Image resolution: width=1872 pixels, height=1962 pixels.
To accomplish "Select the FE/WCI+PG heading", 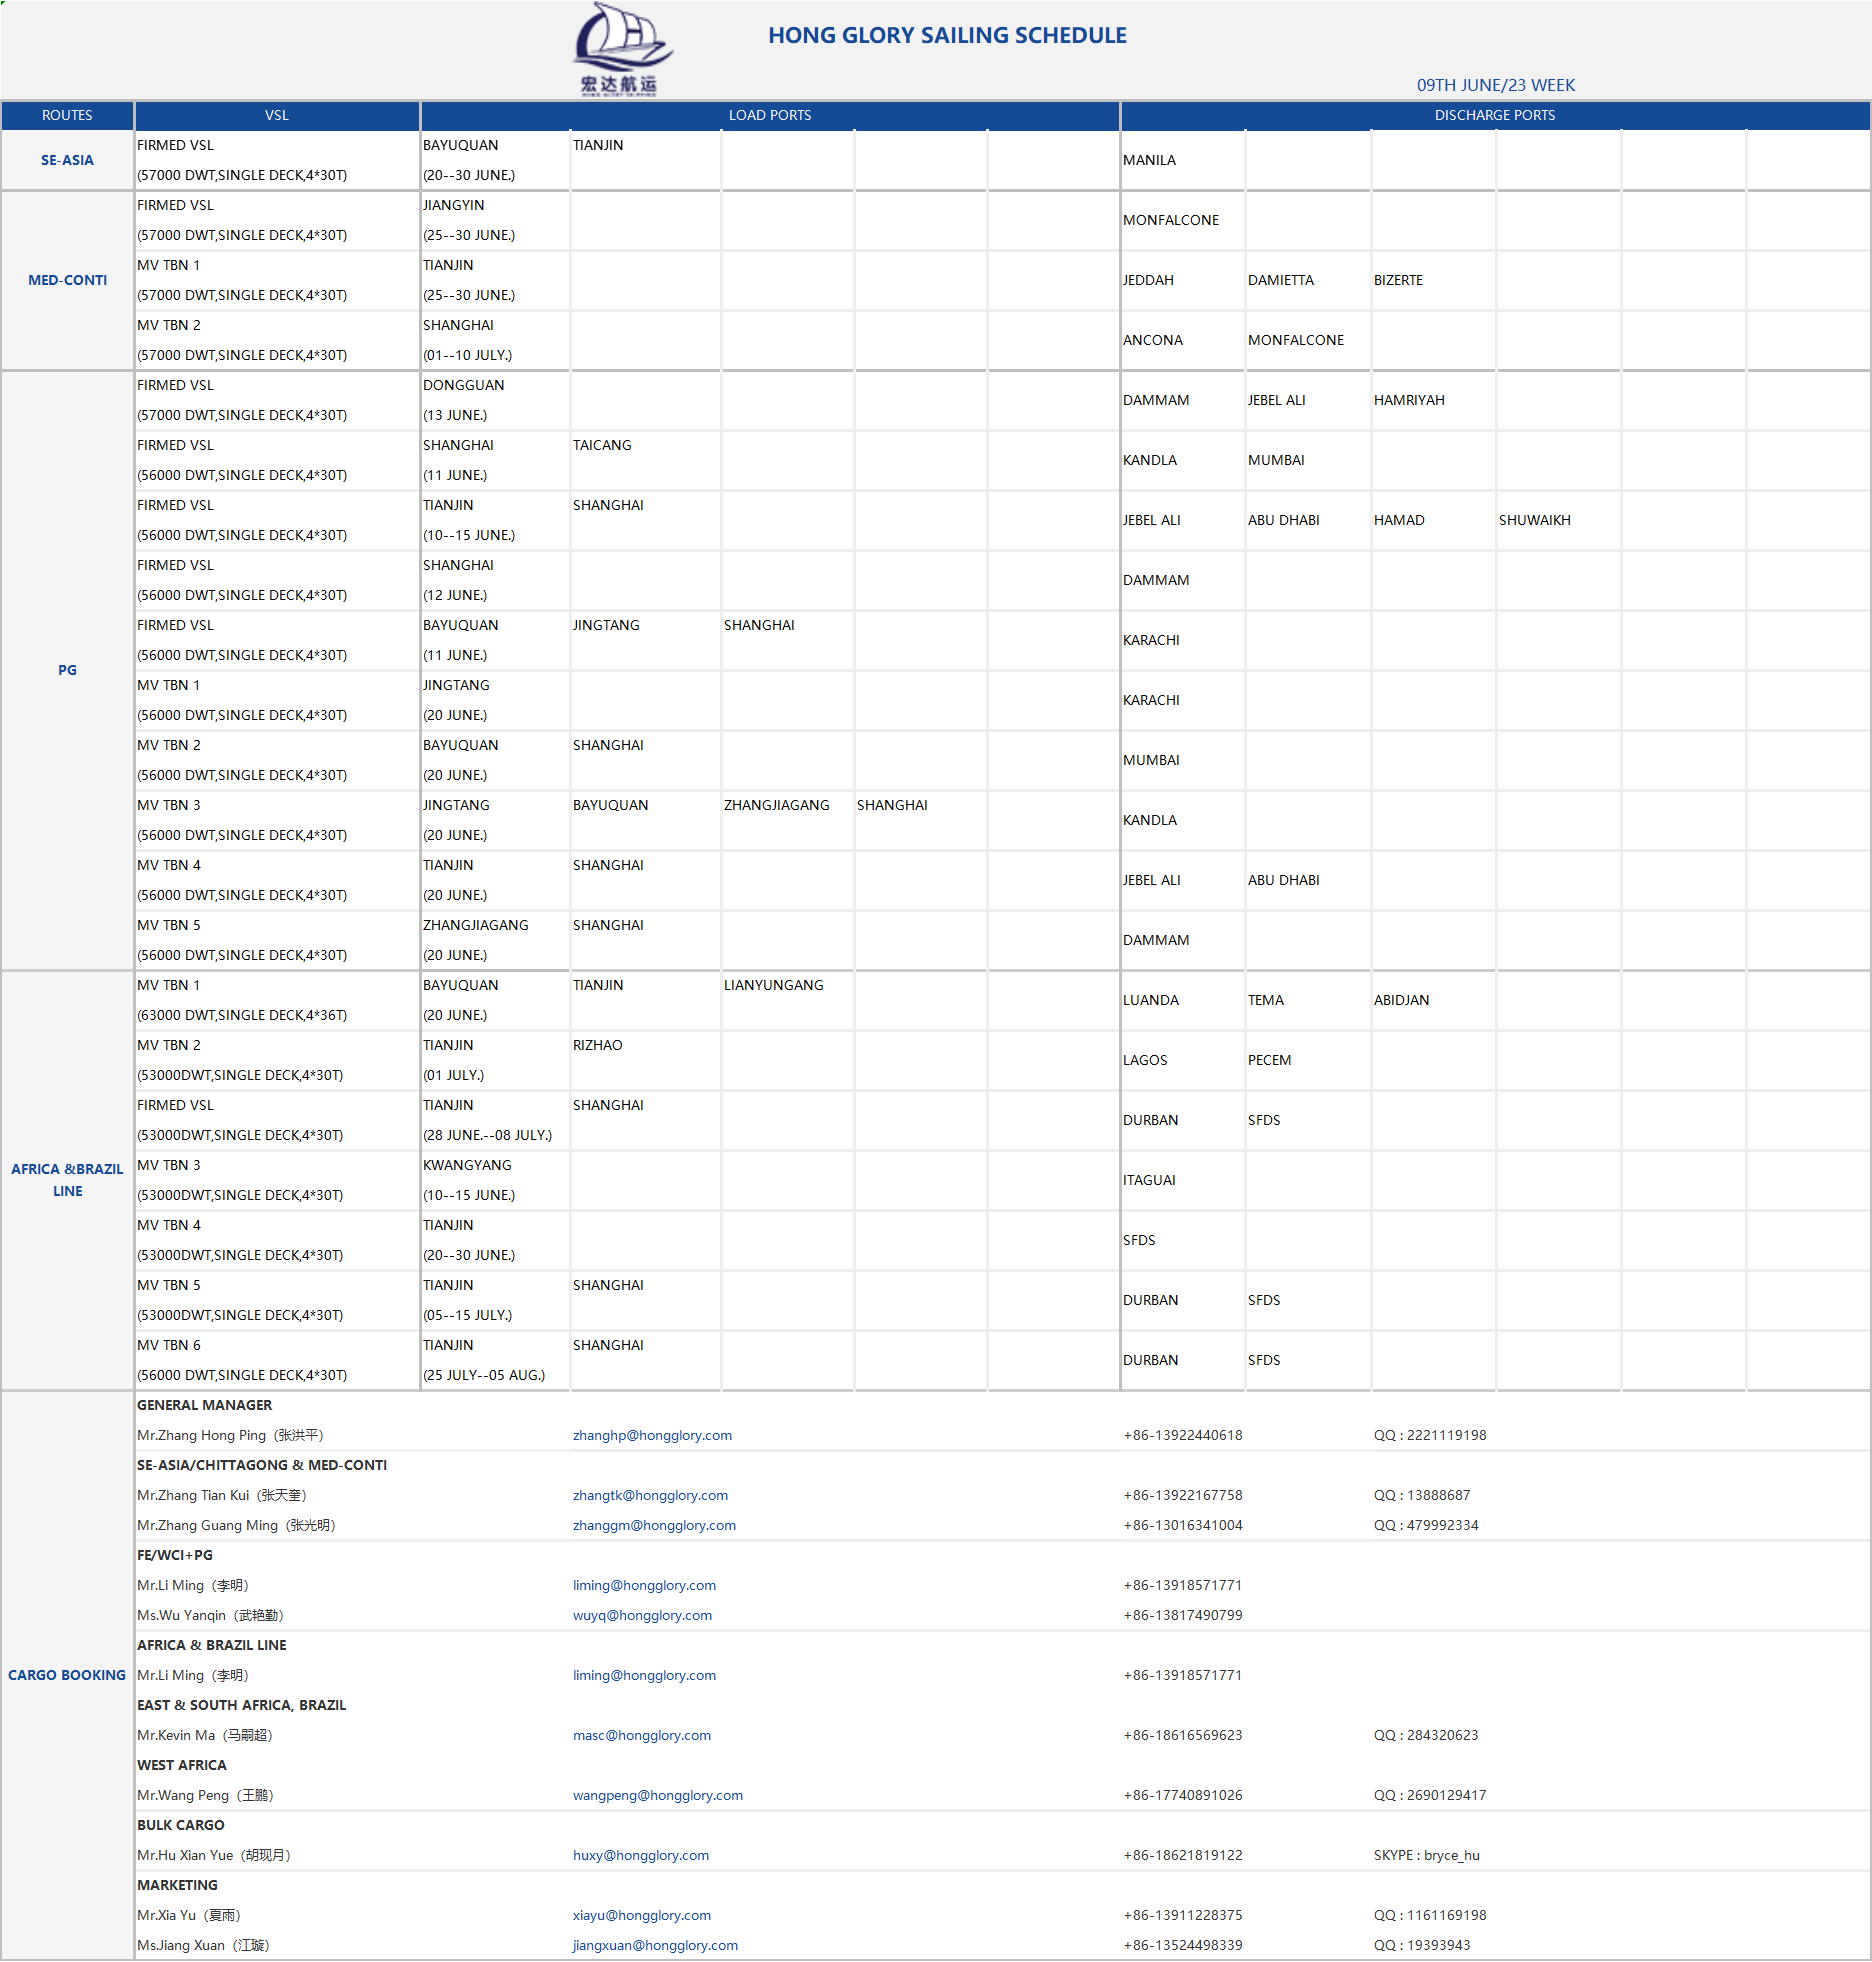I will pos(174,1555).
